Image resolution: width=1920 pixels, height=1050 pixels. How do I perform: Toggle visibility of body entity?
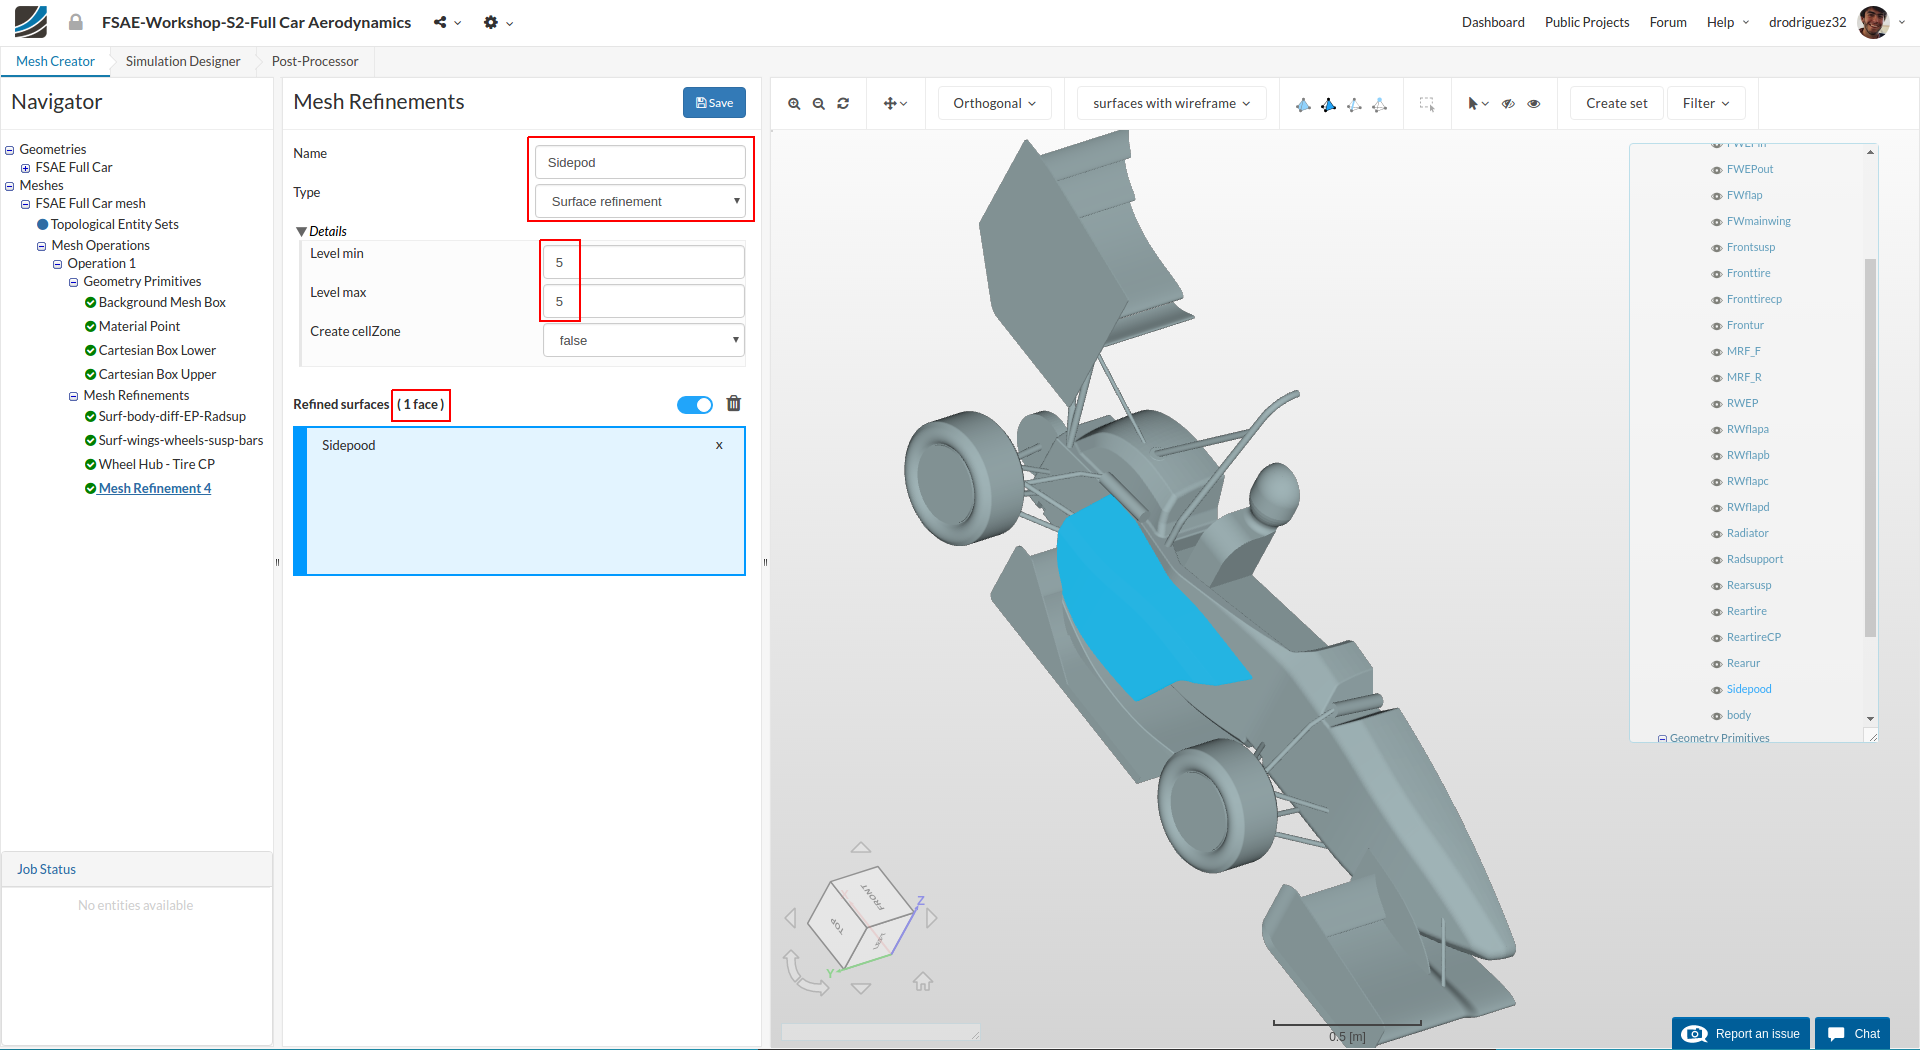point(1717,717)
